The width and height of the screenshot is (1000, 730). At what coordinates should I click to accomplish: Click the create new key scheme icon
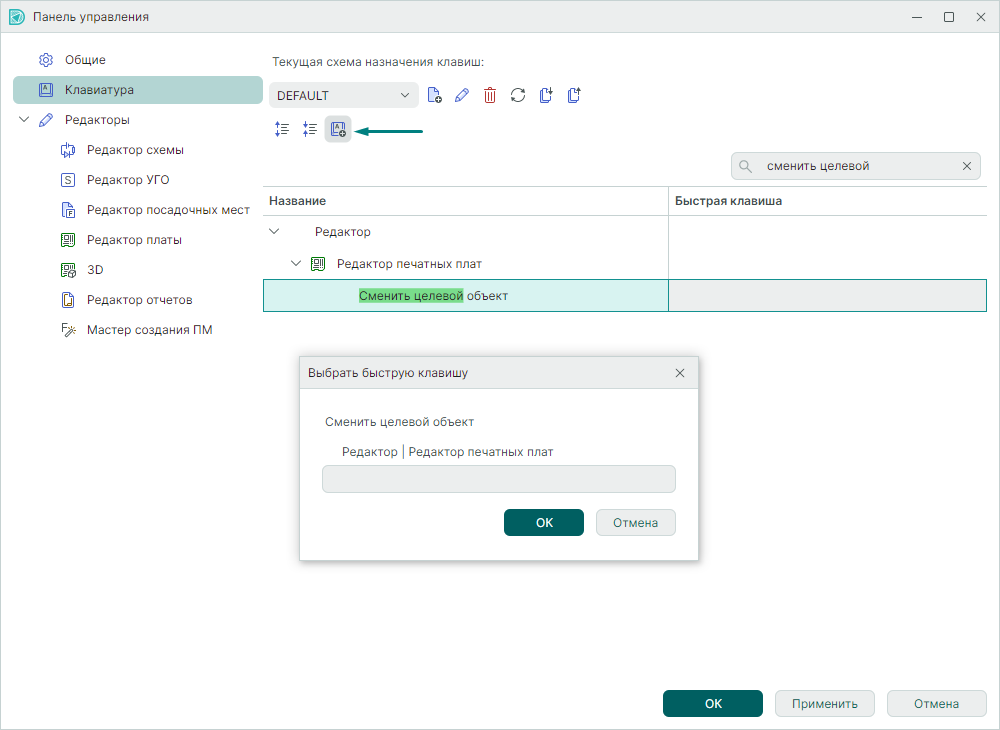(x=434, y=95)
